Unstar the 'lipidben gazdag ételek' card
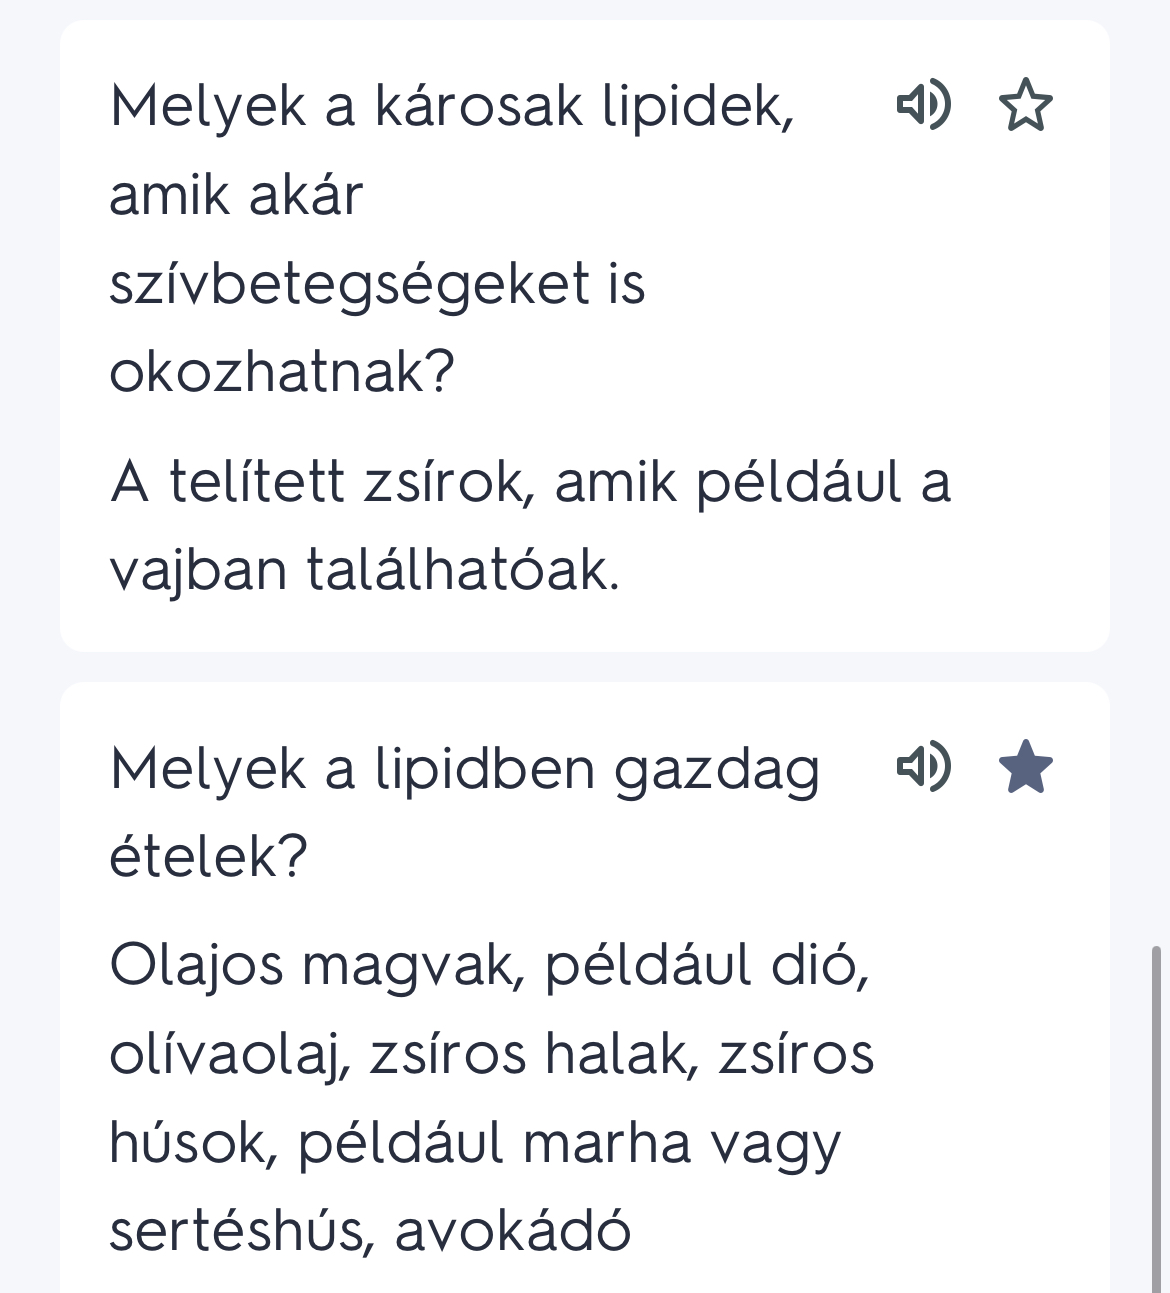1170x1293 pixels. pos(1026,767)
